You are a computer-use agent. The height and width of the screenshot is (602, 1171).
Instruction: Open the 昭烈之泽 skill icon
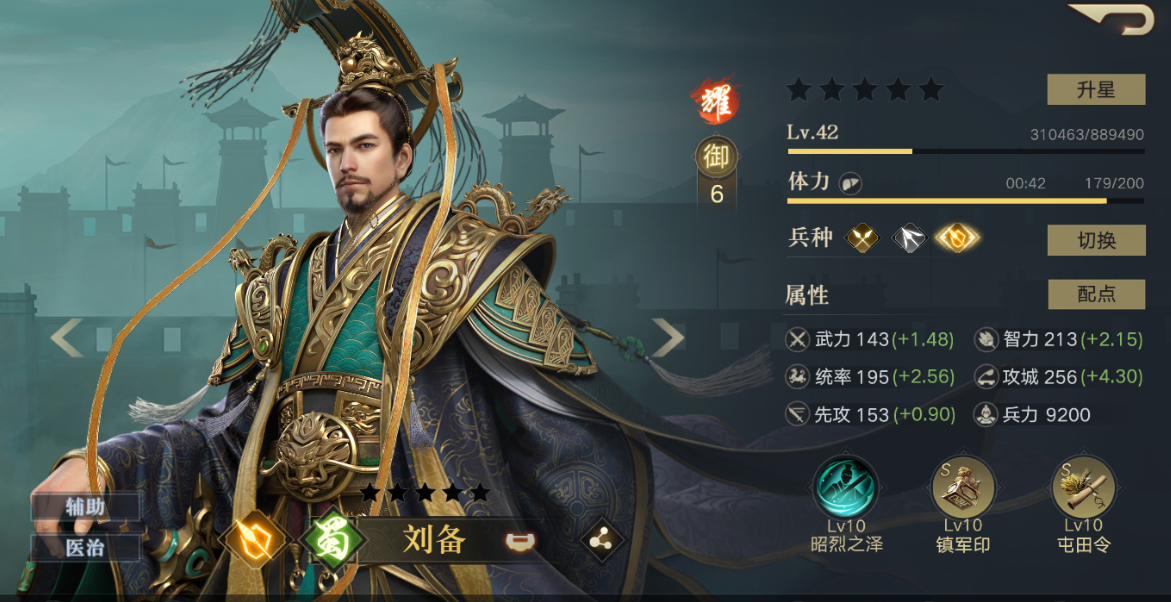pos(845,488)
